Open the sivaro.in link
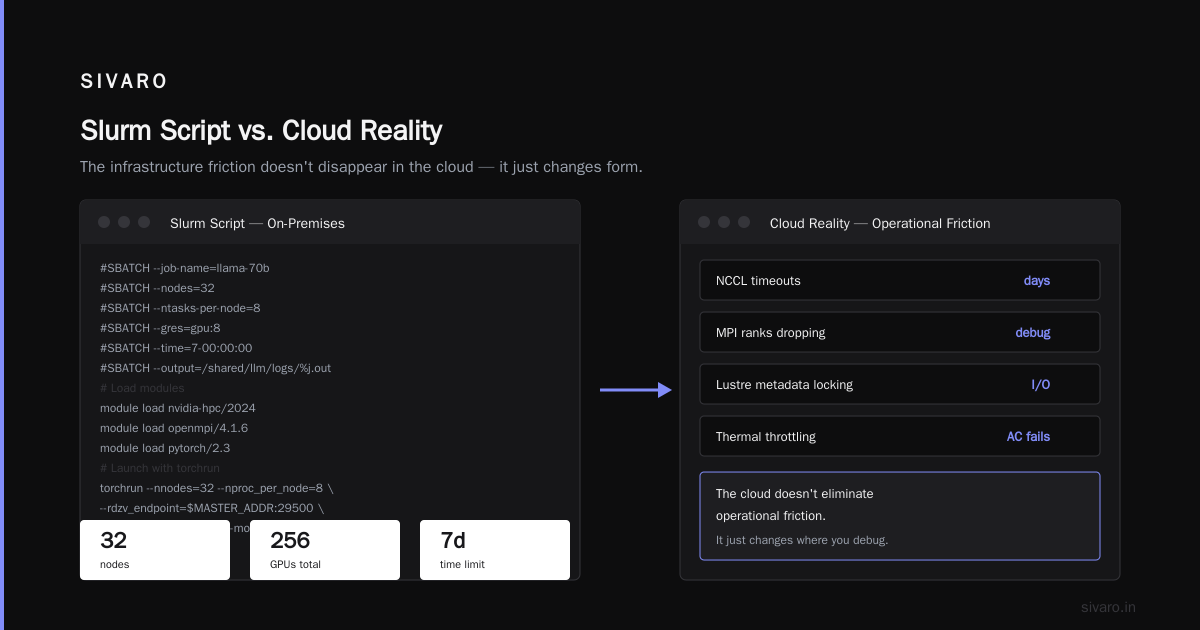The height and width of the screenshot is (630, 1200). tap(1109, 607)
